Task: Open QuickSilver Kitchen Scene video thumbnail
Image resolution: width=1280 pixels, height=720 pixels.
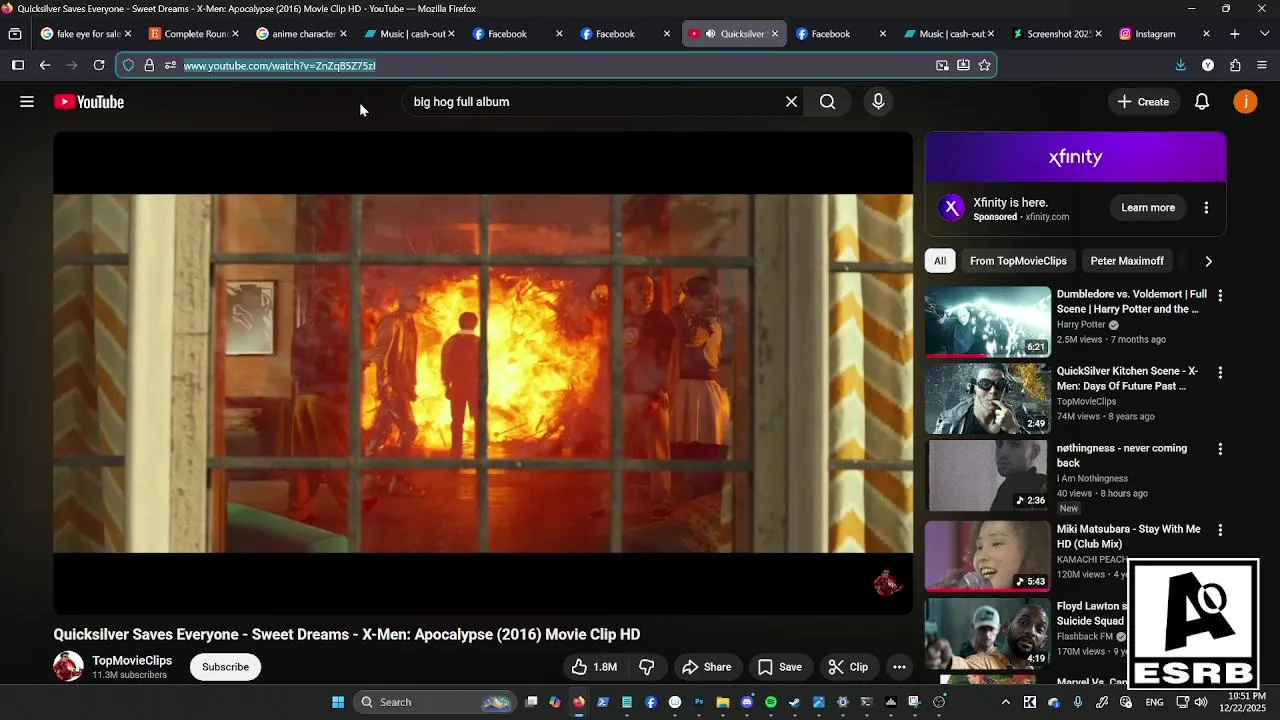Action: [x=988, y=399]
